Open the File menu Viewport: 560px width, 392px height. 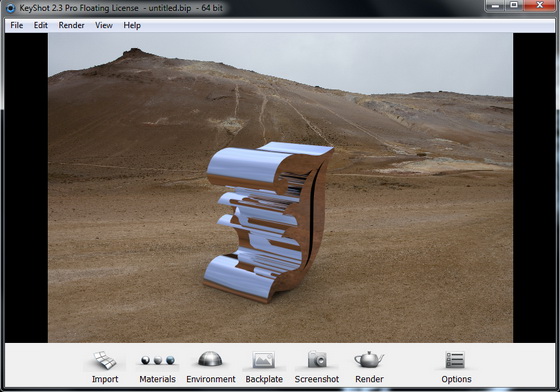(x=16, y=25)
